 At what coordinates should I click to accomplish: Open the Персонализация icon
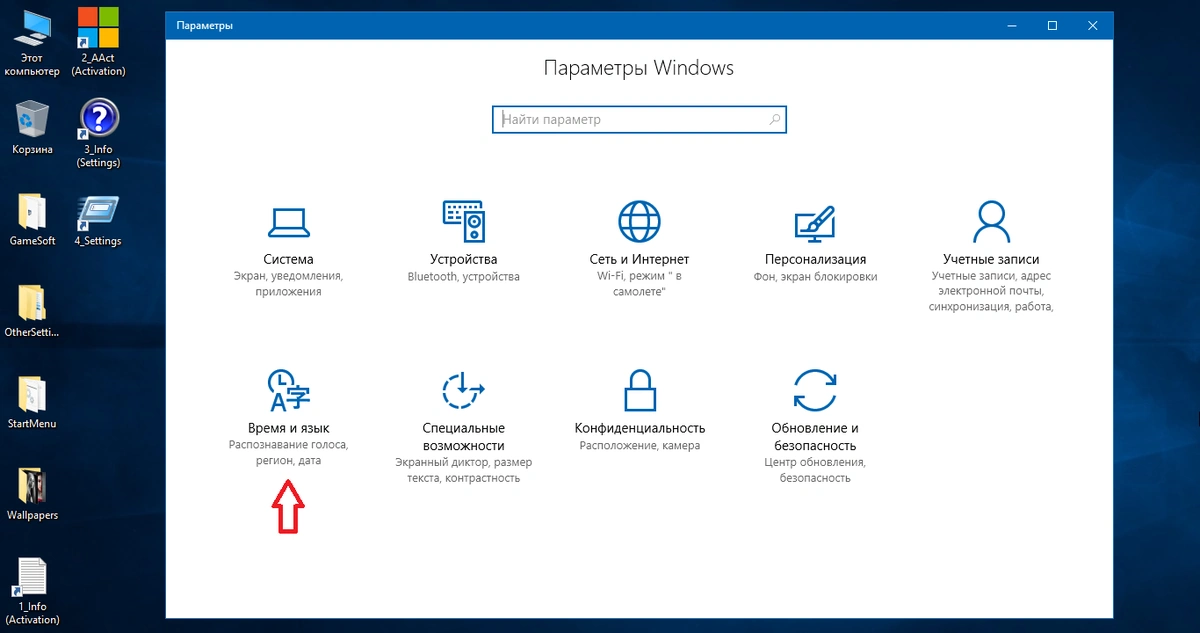pos(815,221)
